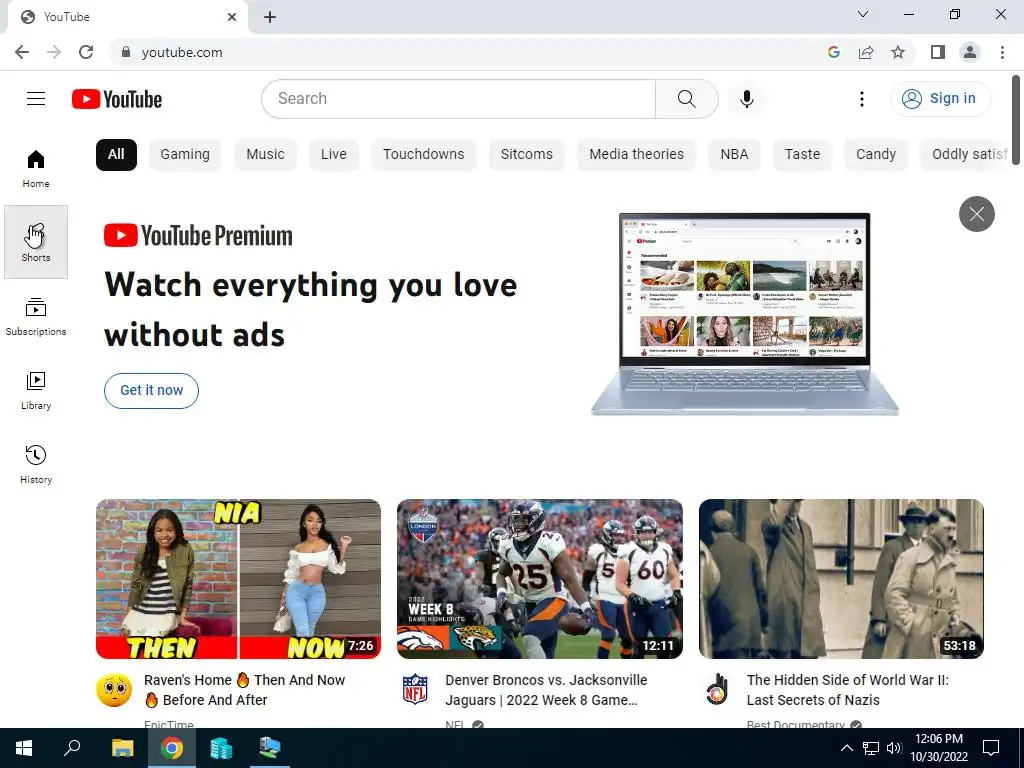Screen dimensions: 1024x768
Task: Open History in the sidebar
Action: click(36, 464)
